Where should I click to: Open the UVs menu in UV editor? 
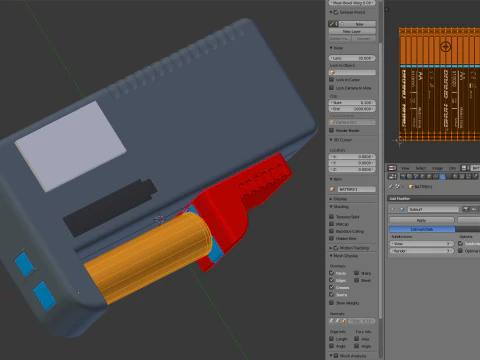click(x=452, y=168)
